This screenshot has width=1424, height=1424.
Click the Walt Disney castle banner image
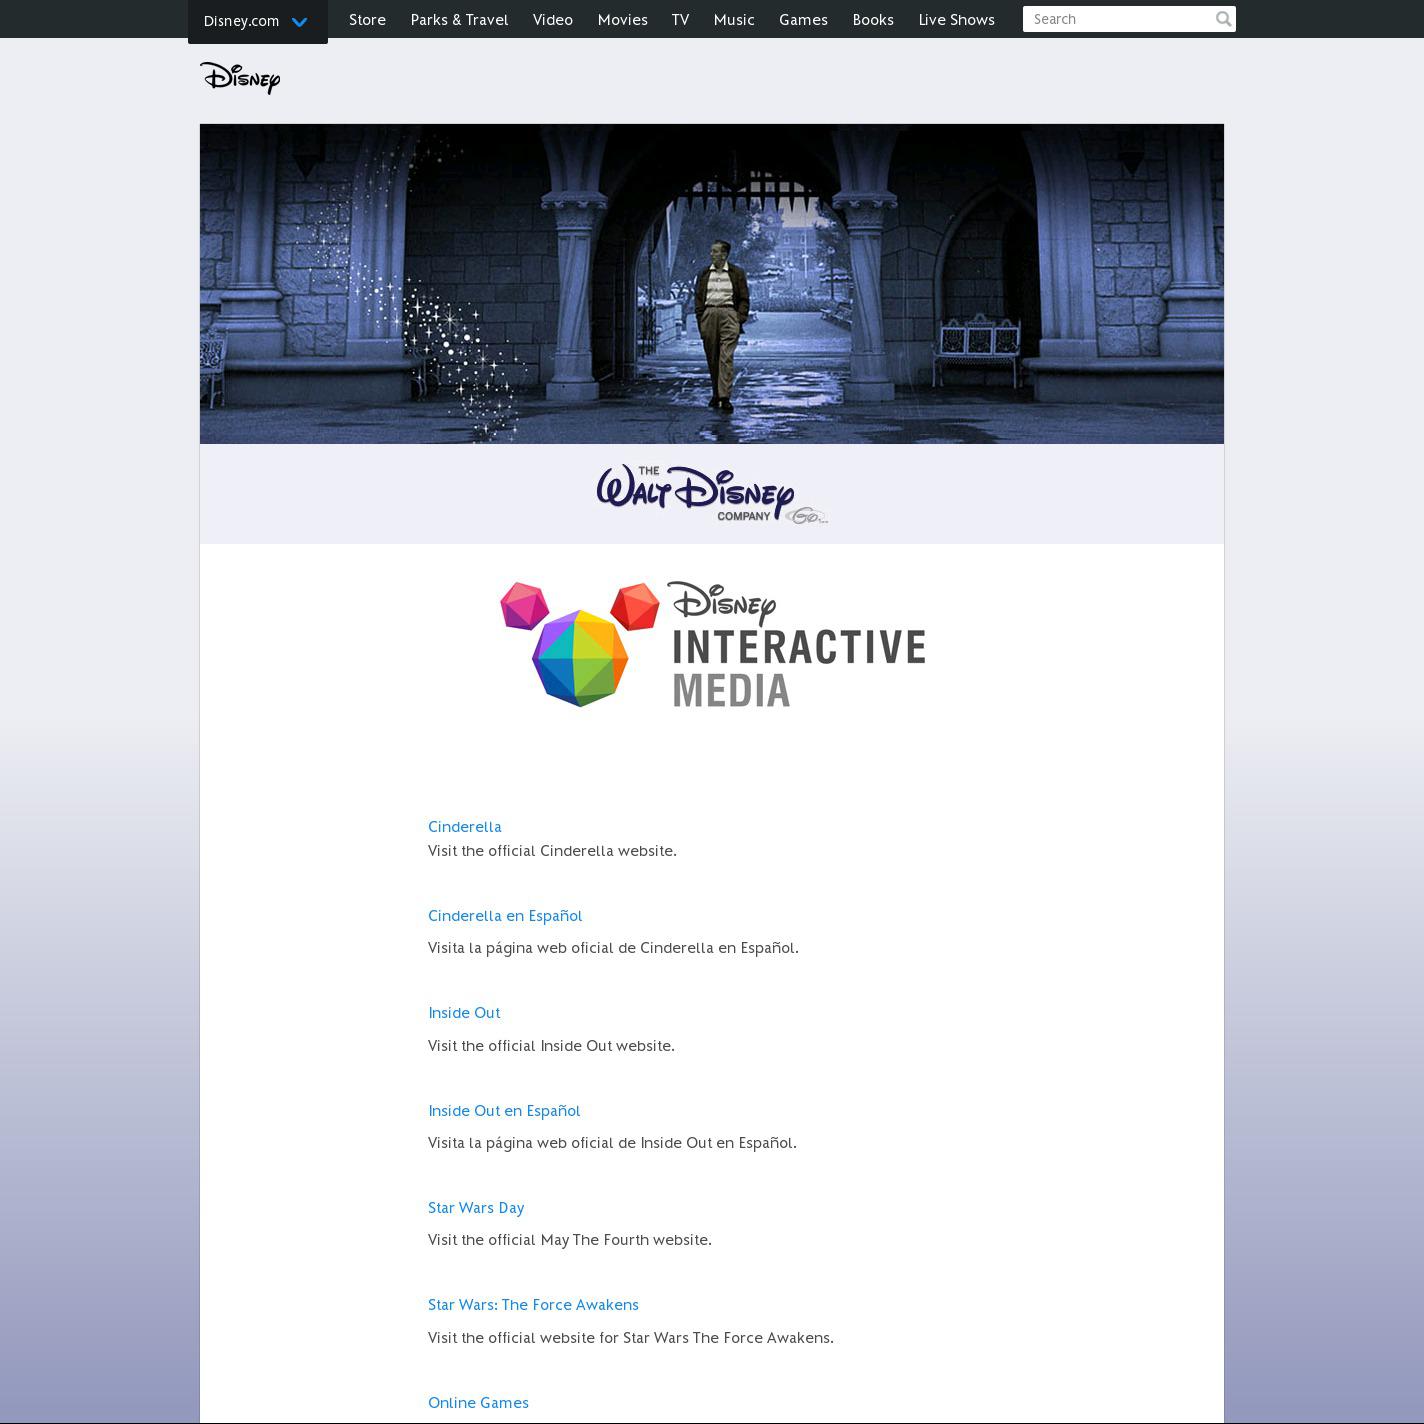(712, 284)
